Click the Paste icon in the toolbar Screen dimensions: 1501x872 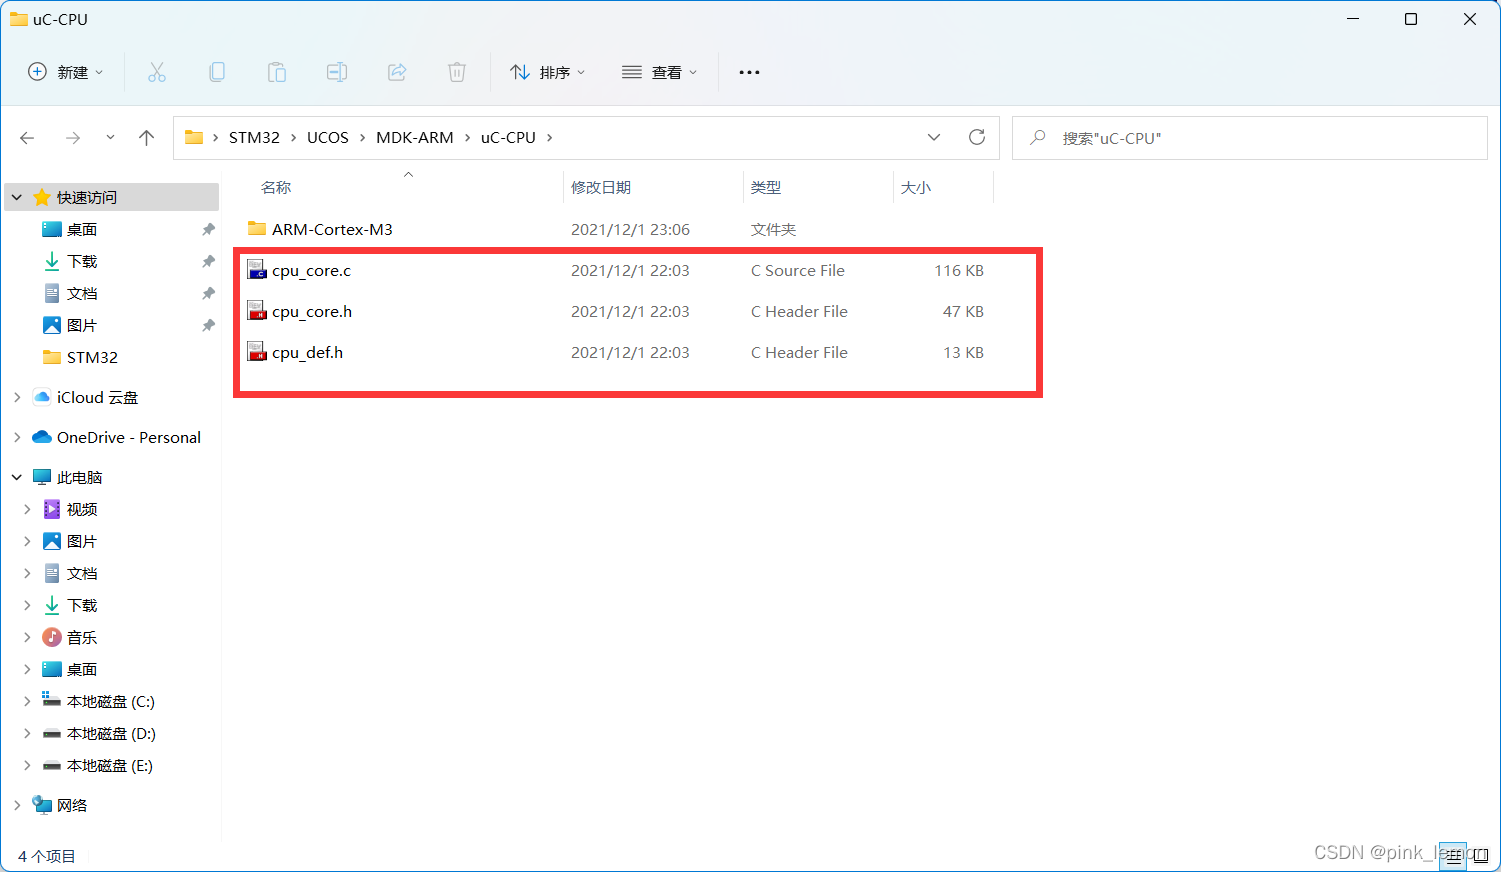click(x=277, y=71)
